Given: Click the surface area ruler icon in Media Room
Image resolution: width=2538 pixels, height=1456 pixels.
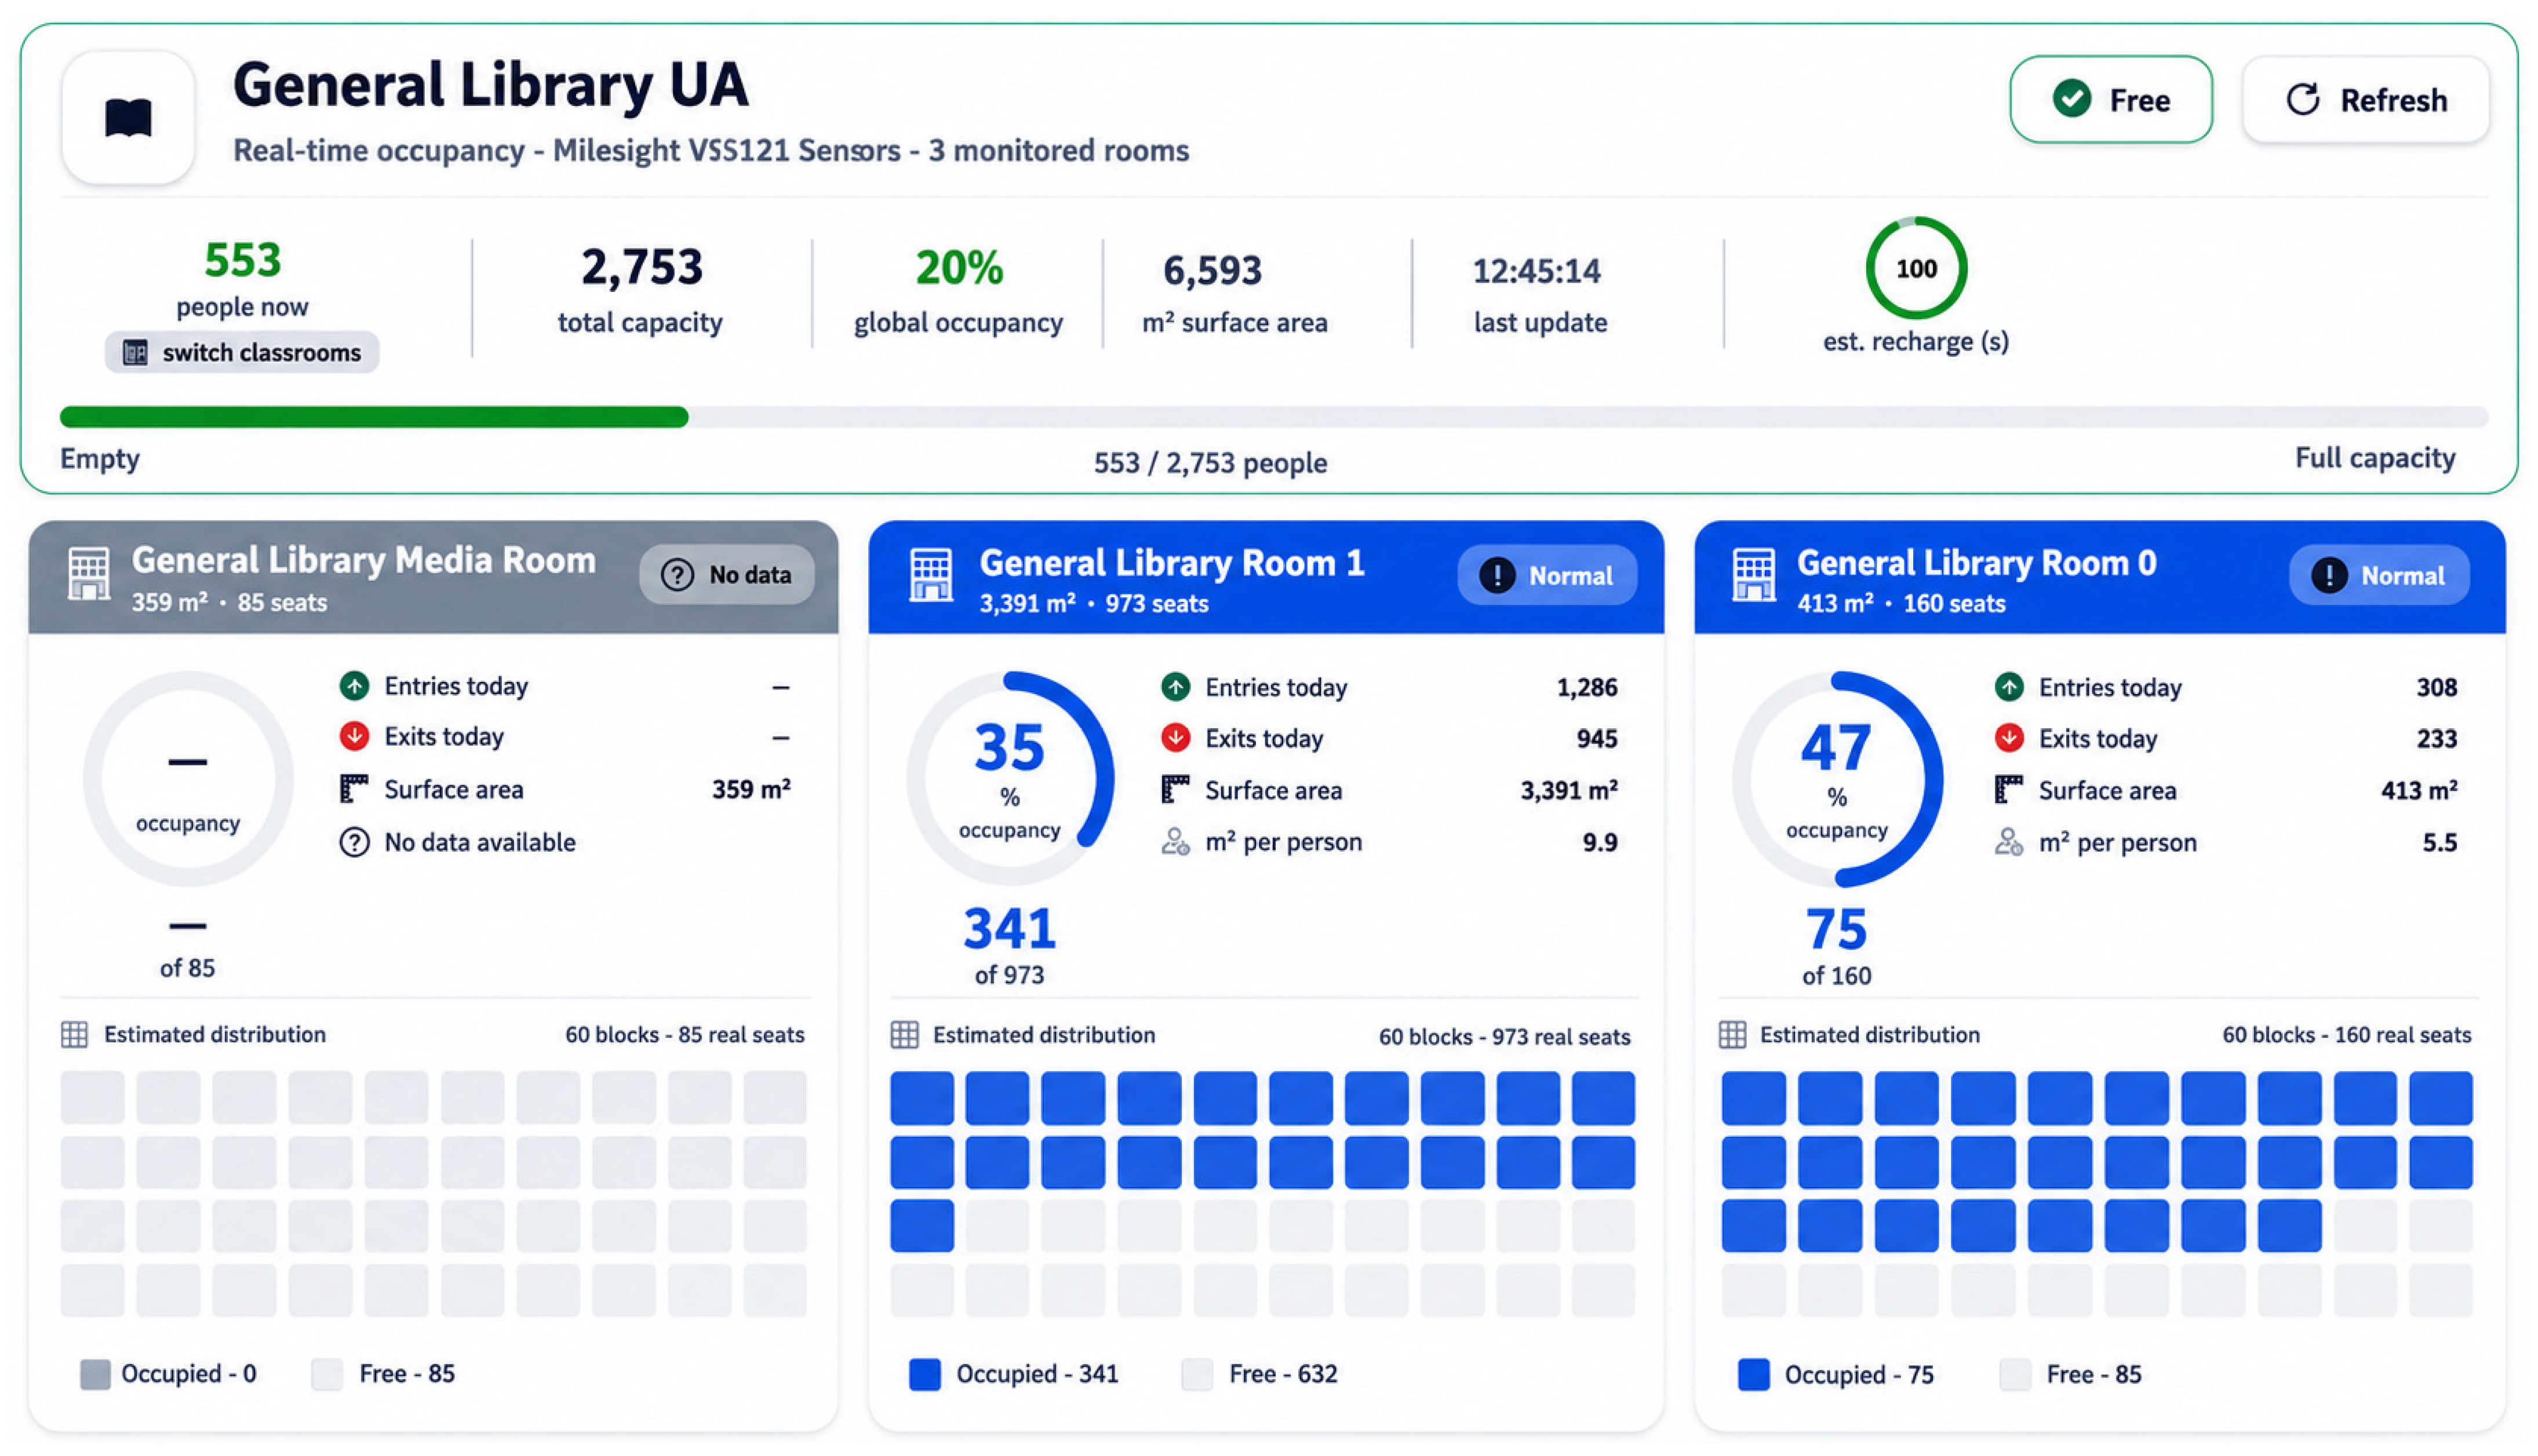Looking at the screenshot, I should (354, 789).
